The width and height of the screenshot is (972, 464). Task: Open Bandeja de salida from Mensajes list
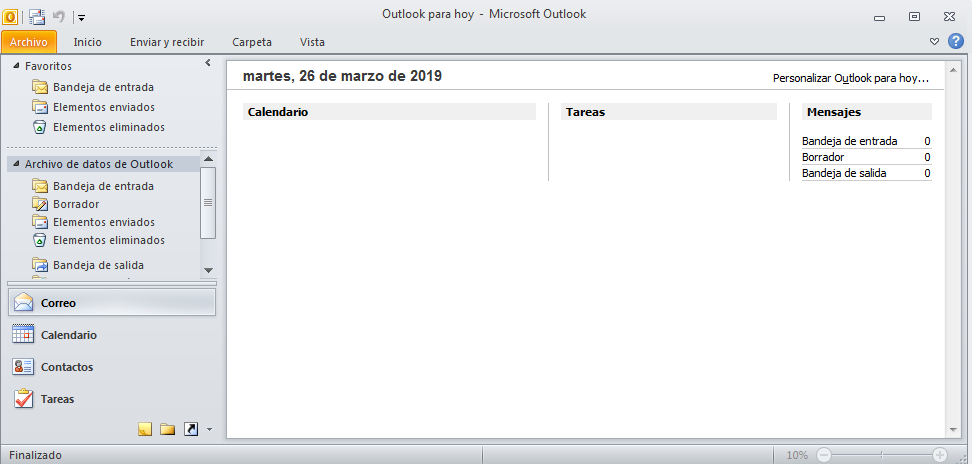844,173
